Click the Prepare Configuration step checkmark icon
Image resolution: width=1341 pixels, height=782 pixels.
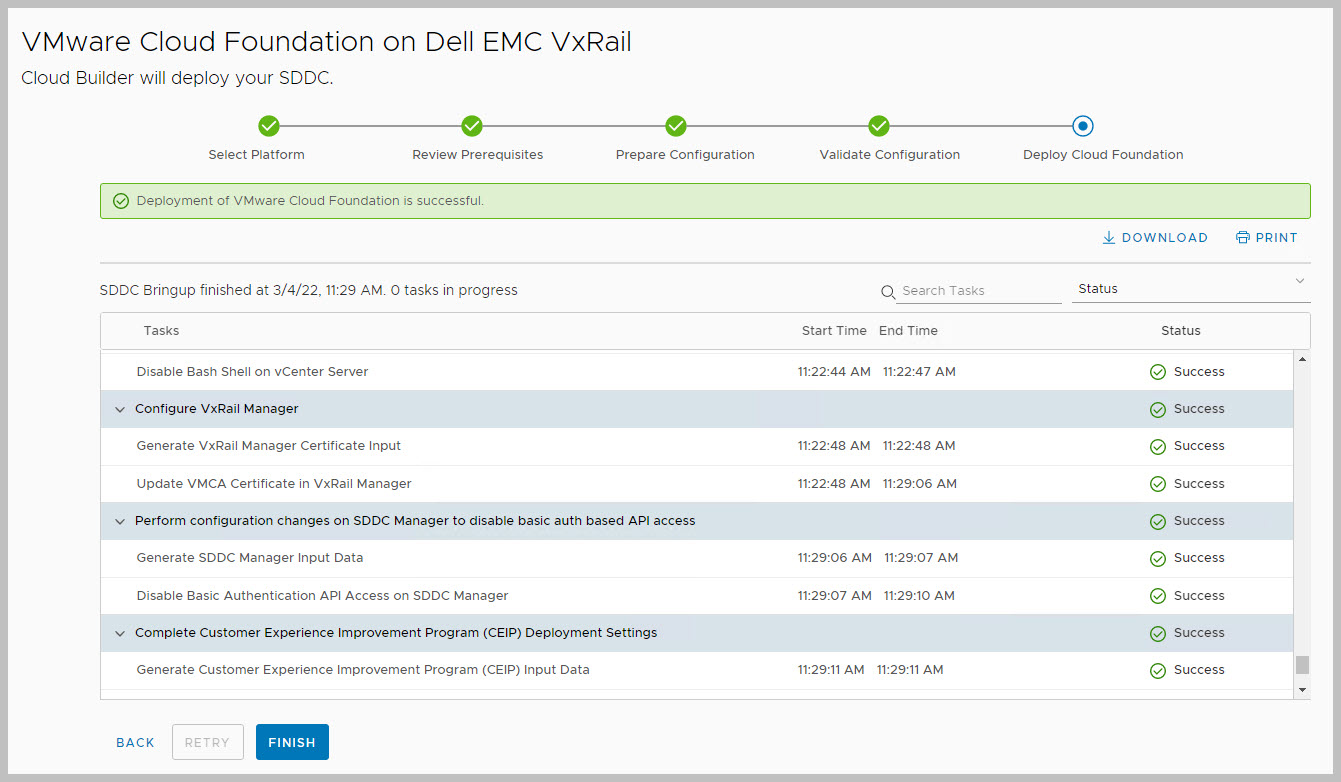pyautogui.click(x=676, y=126)
